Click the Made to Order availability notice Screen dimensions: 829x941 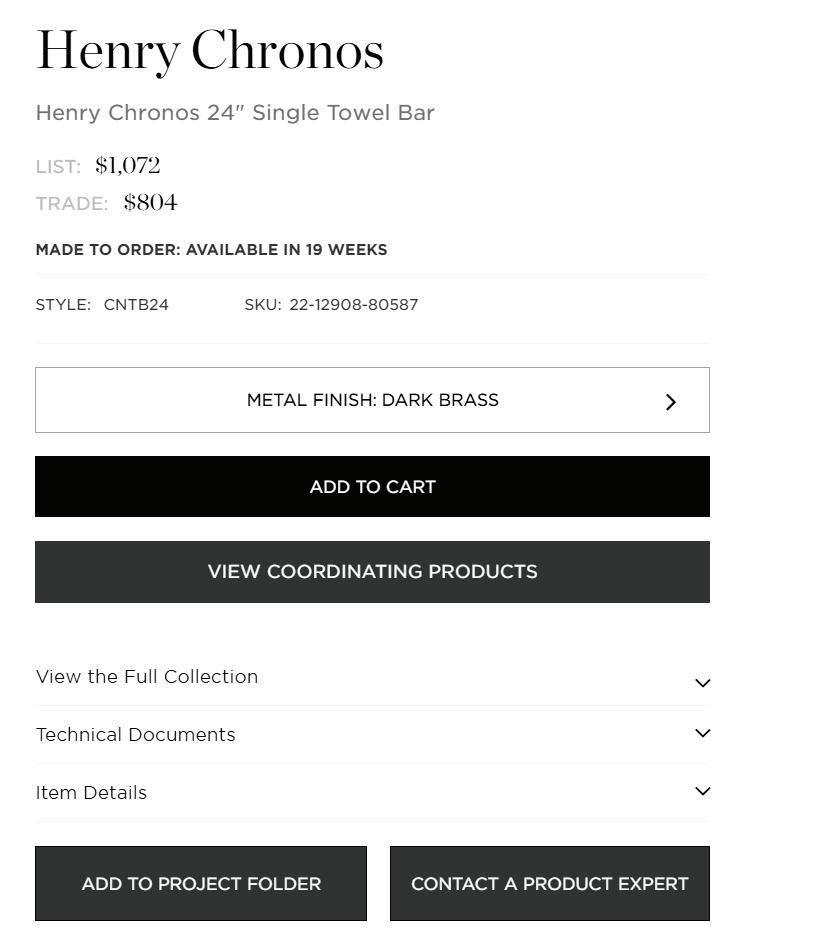[x=211, y=250]
